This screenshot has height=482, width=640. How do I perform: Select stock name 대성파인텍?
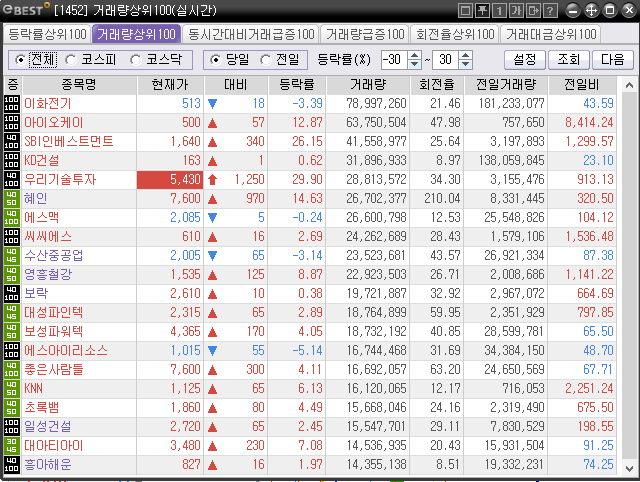(53, 313)
